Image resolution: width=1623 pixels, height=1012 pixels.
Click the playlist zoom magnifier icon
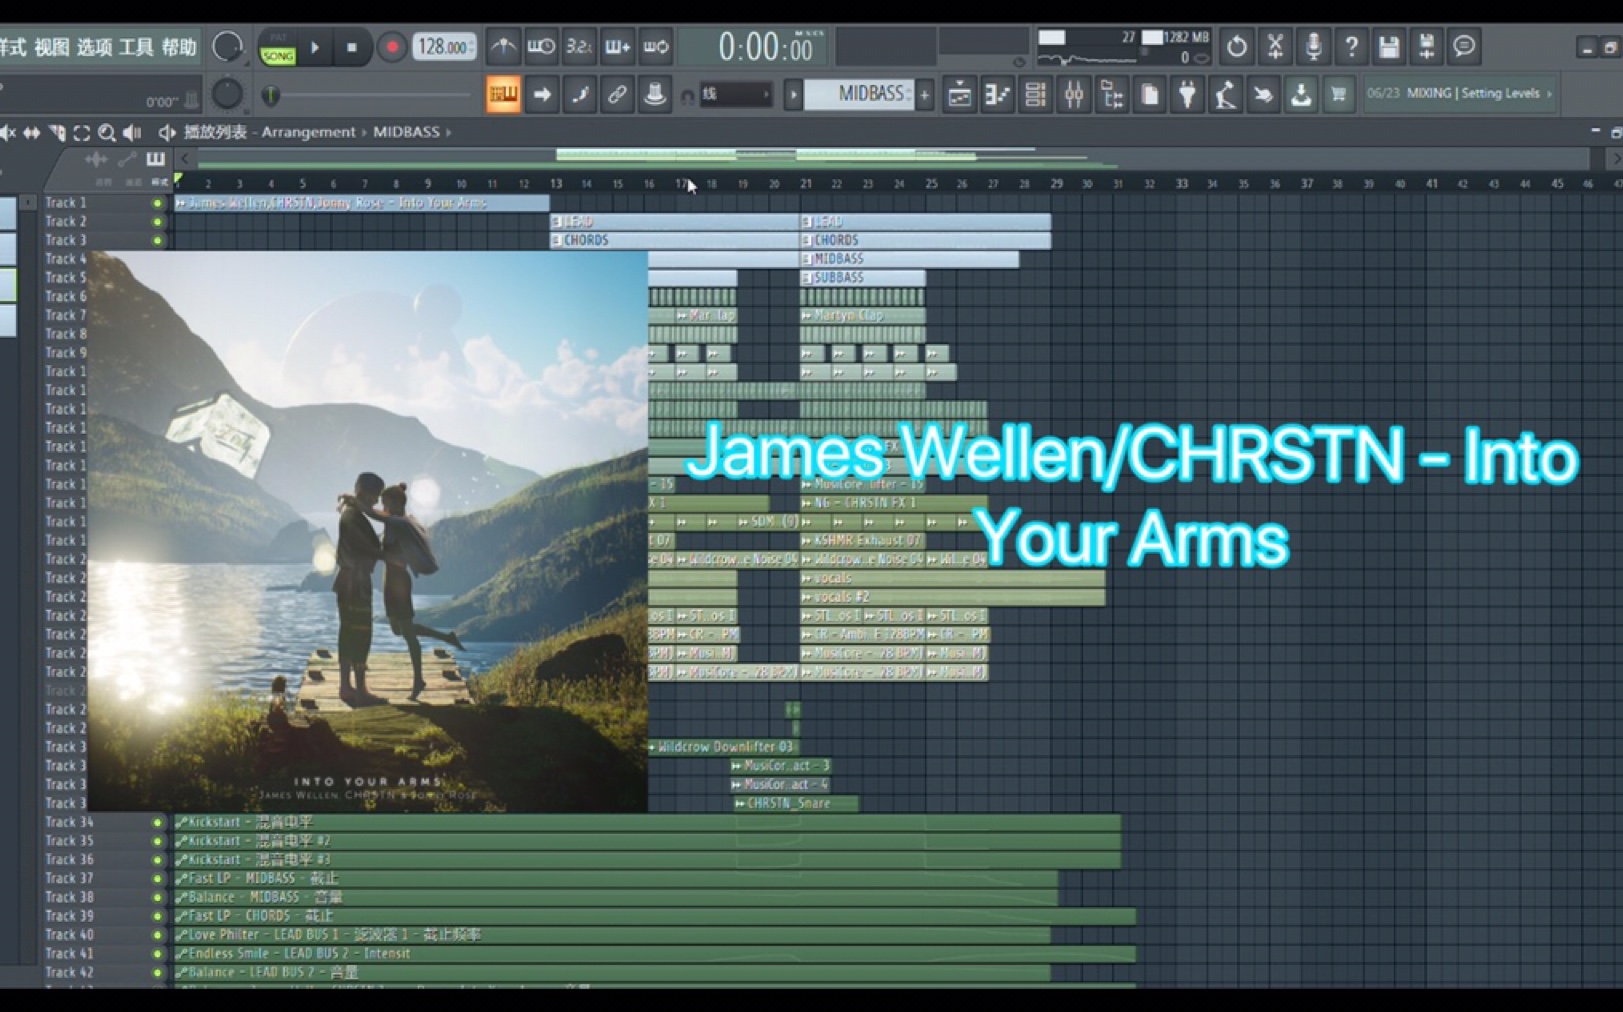click(x=106, y=132)
